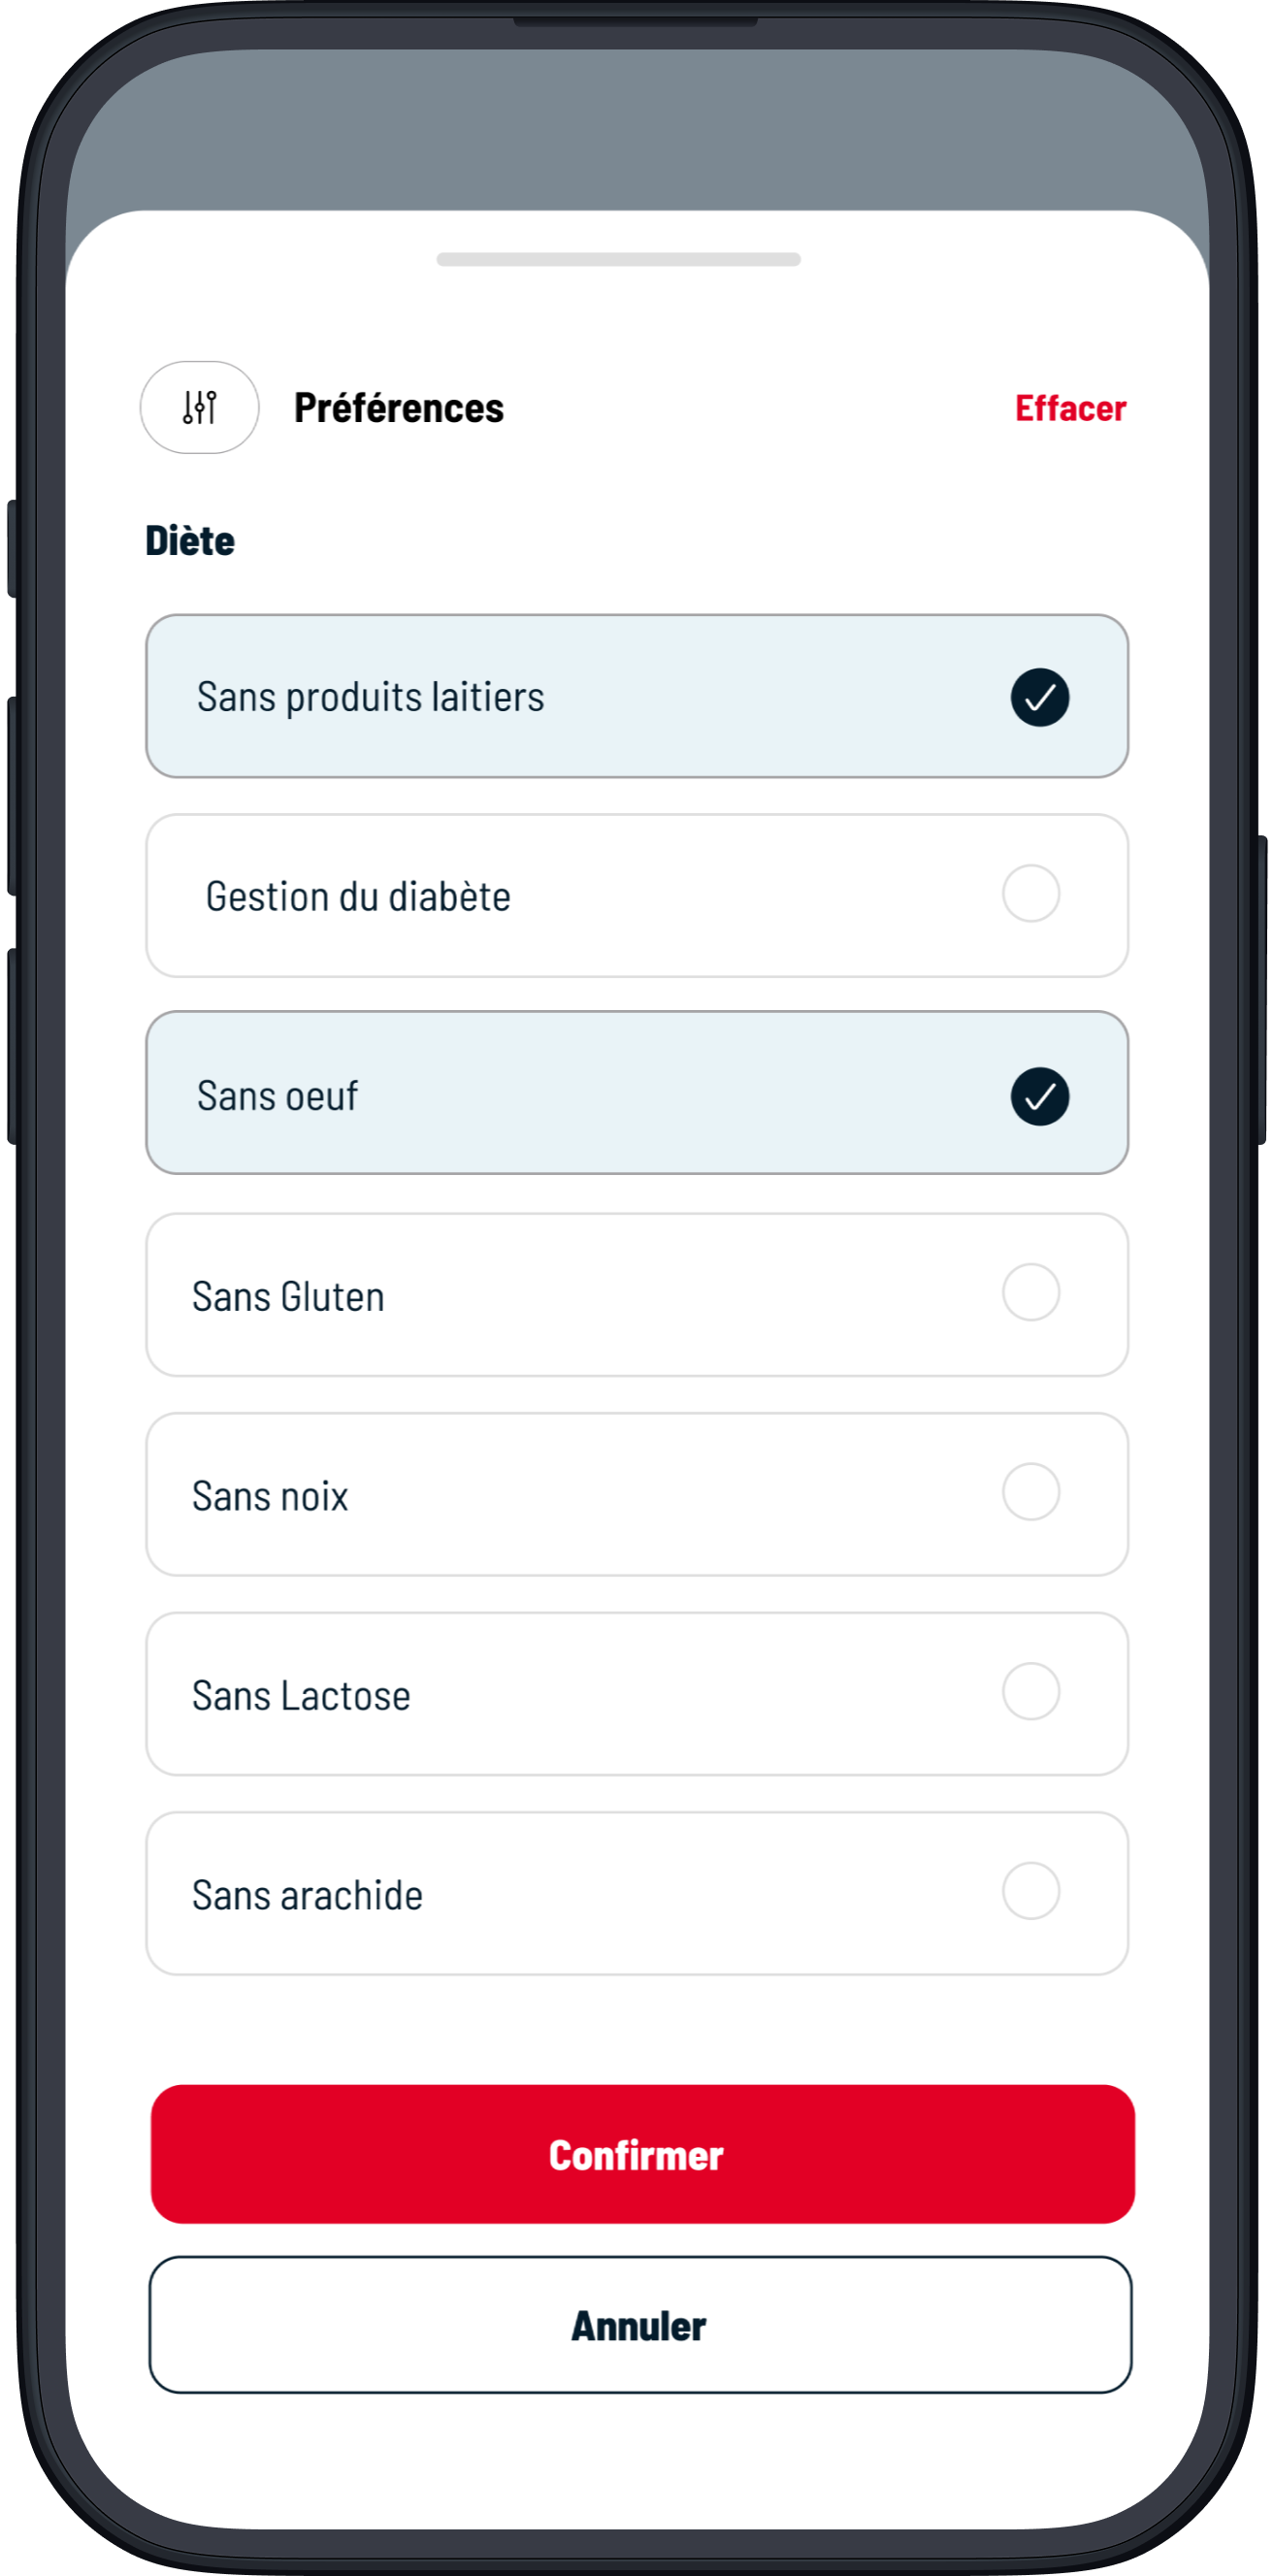Tick the Sans arachide circle
This screenshot has width=1273, height=2576.
click(x=1031, y=1891)
